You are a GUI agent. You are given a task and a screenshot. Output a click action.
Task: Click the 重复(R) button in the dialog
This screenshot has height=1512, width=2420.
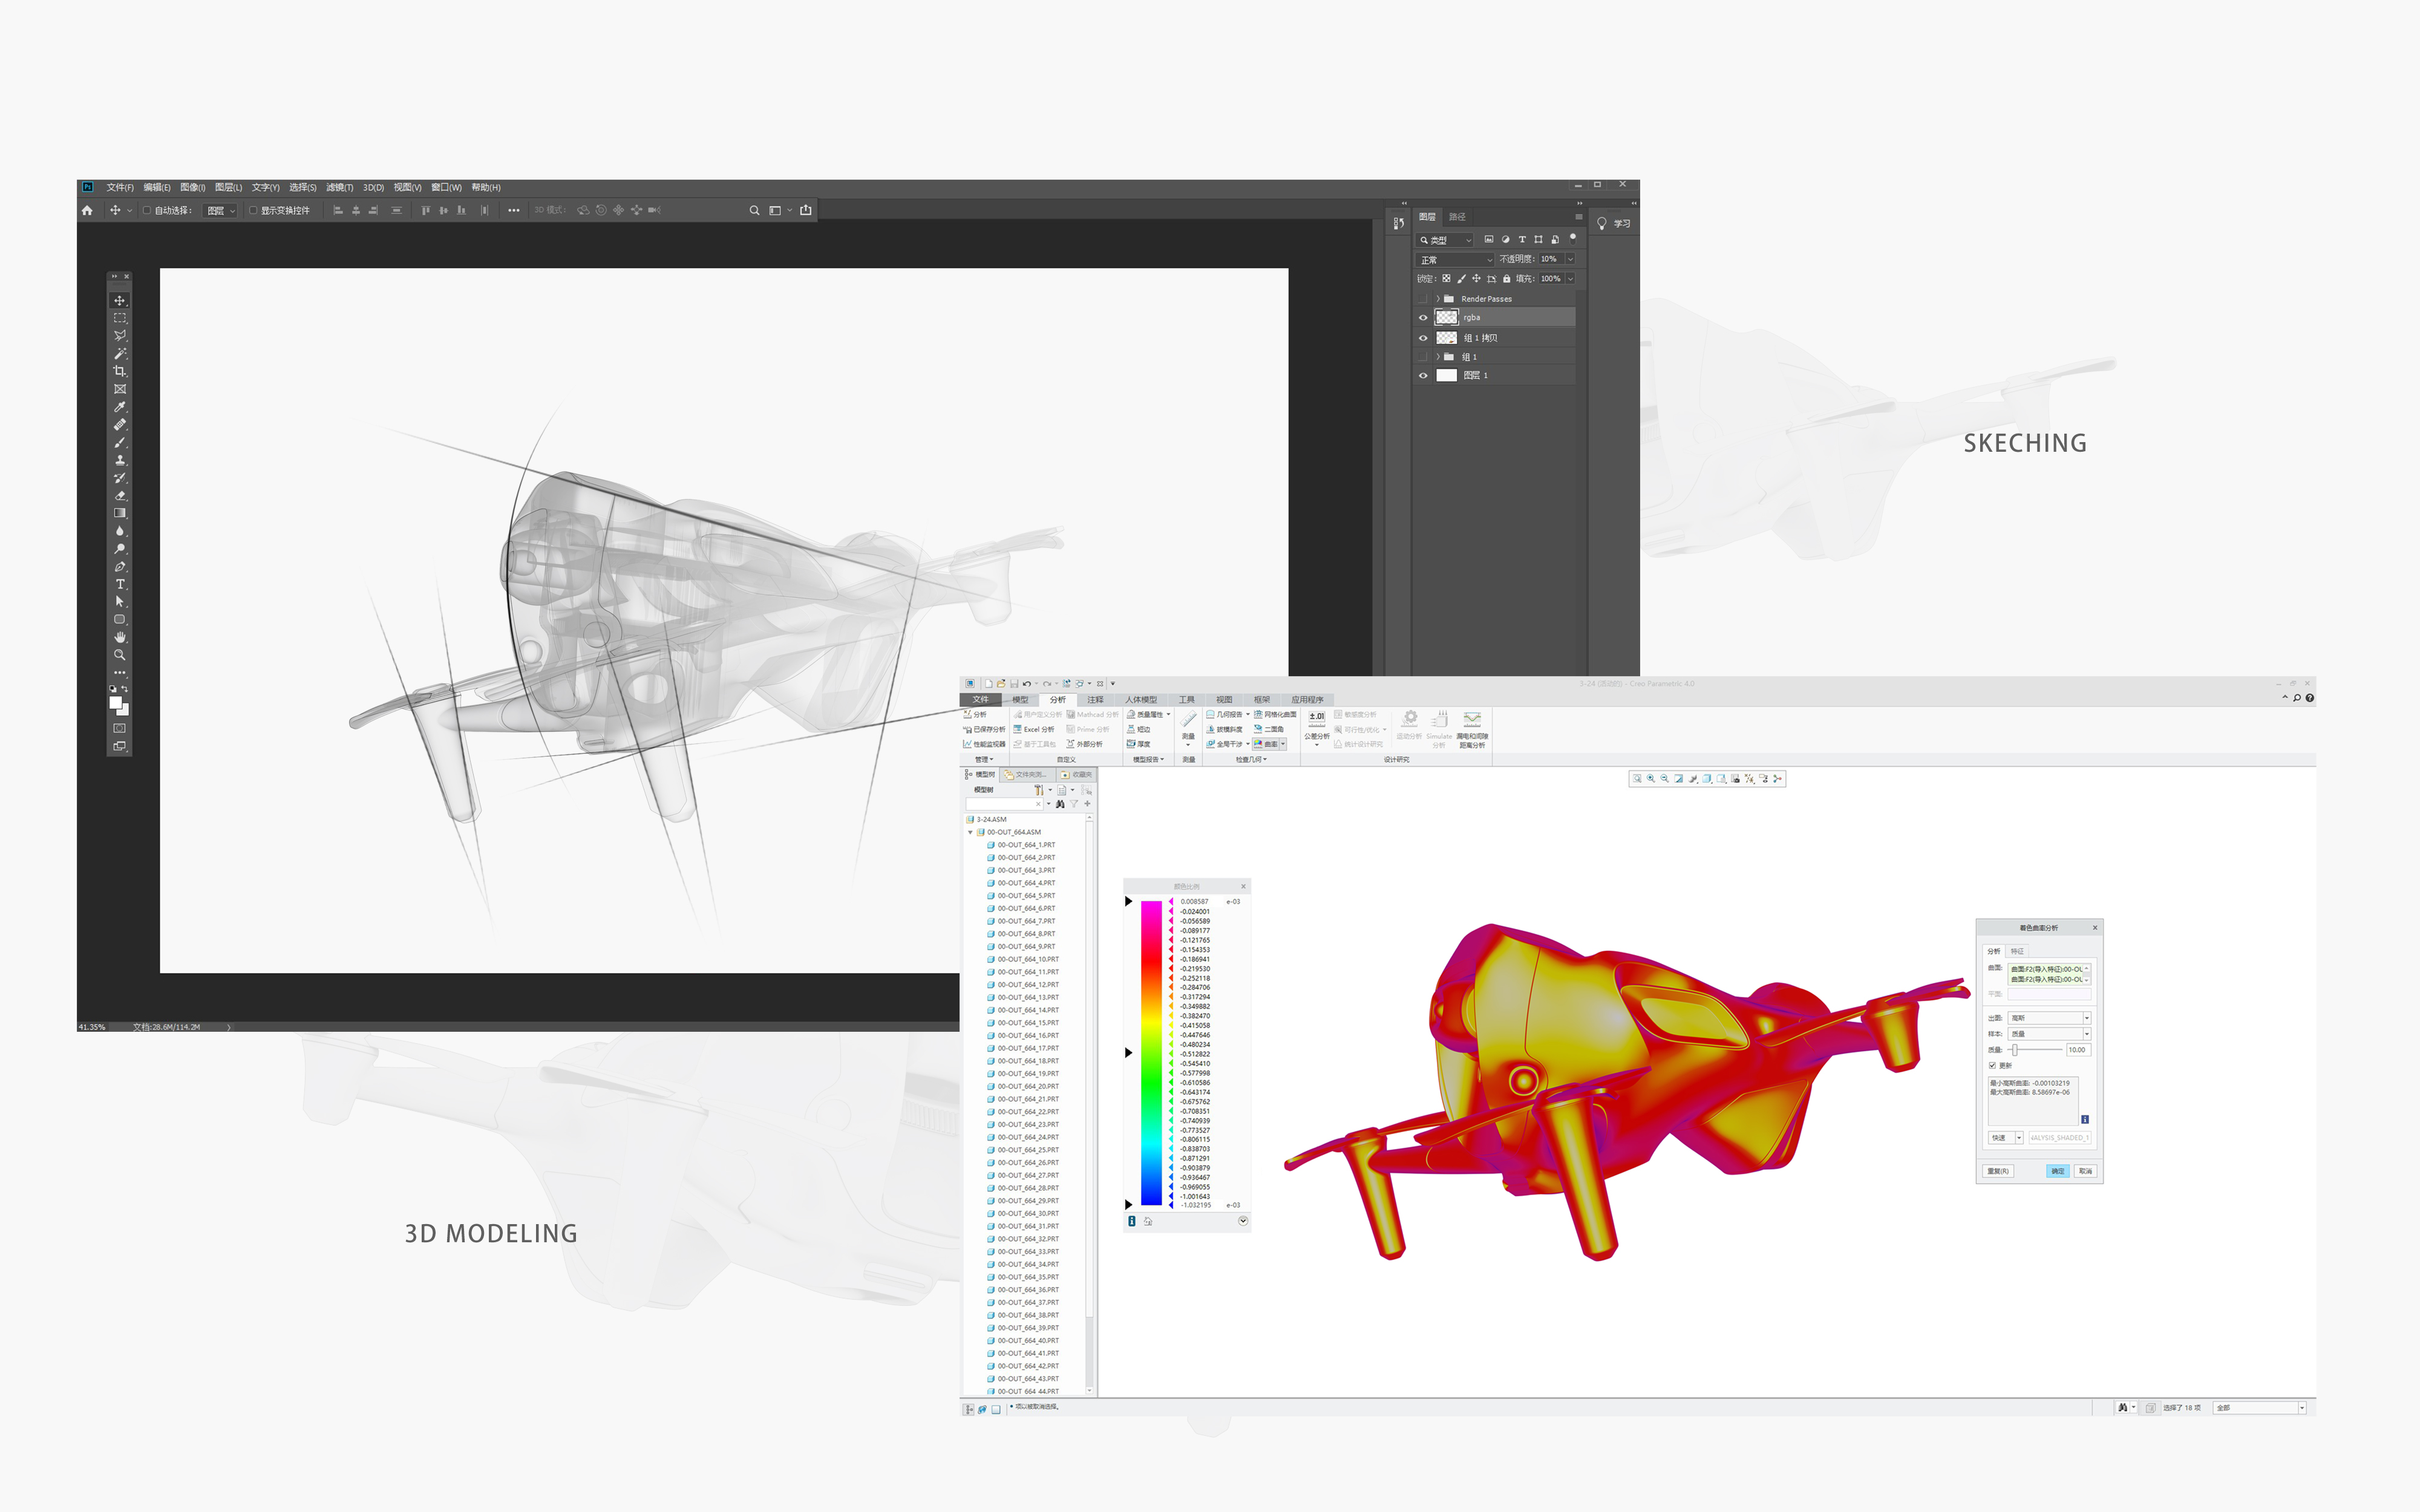point(1999,1171)
